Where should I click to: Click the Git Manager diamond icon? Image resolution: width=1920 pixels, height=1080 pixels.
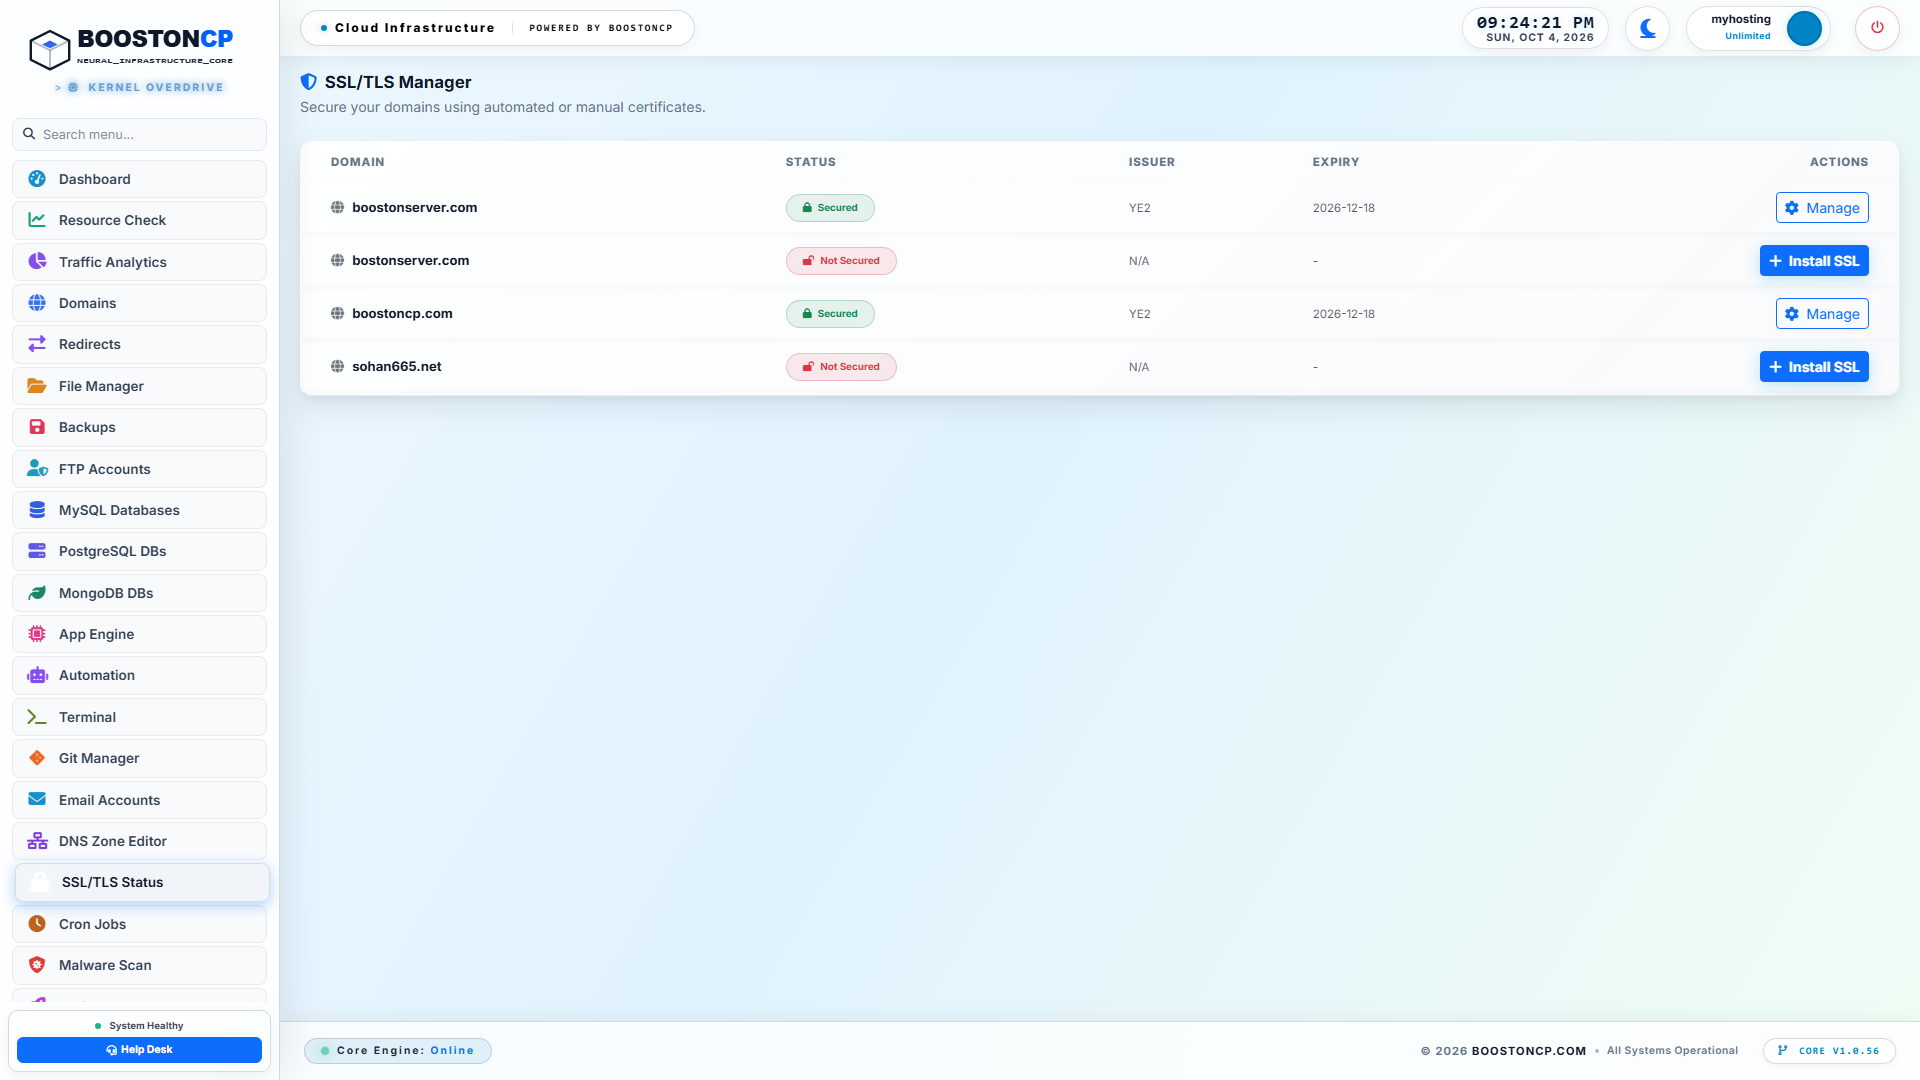(37, 758)
